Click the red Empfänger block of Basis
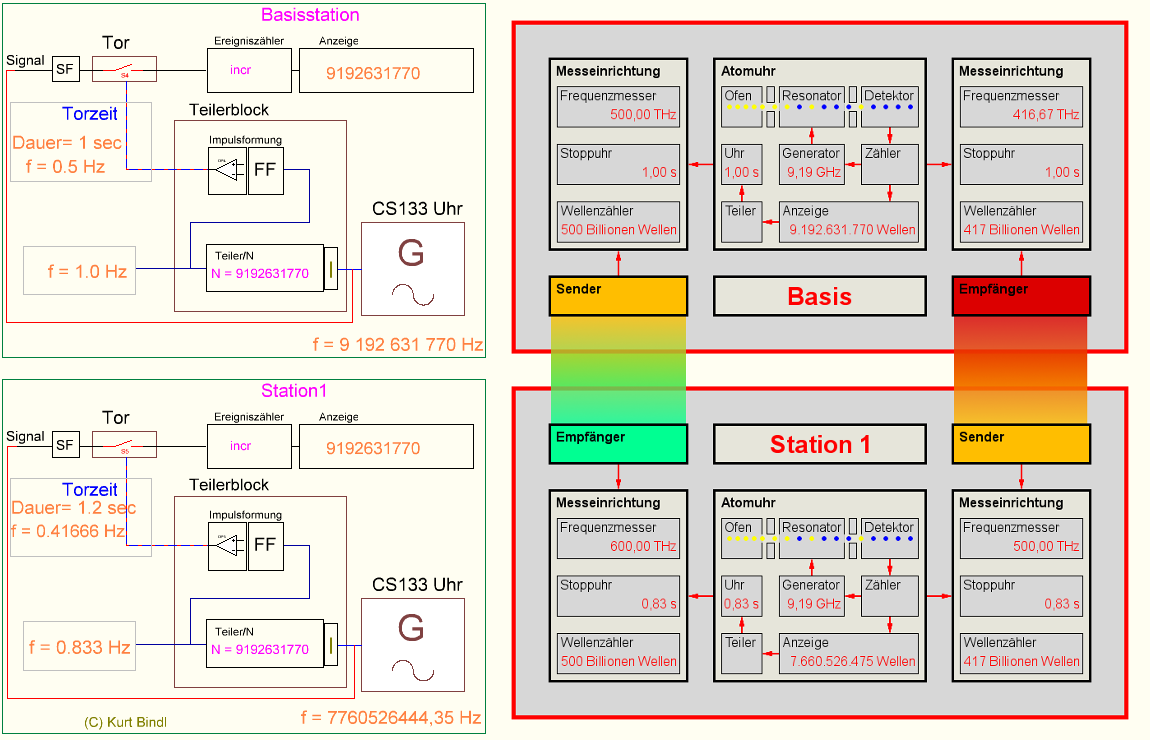 [x=1021, y=296]
